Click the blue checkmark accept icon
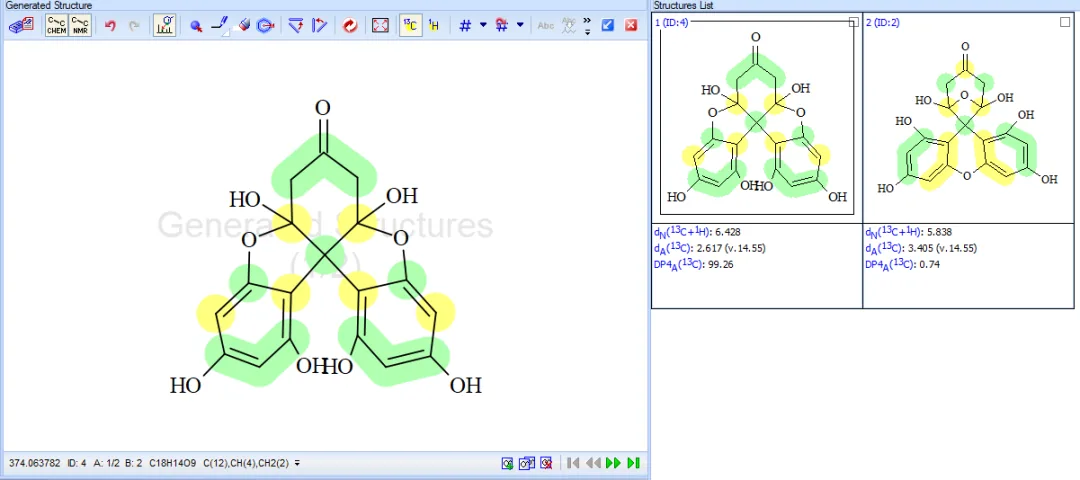Screen dimensions: 1080x480 (x=608, y=25)
